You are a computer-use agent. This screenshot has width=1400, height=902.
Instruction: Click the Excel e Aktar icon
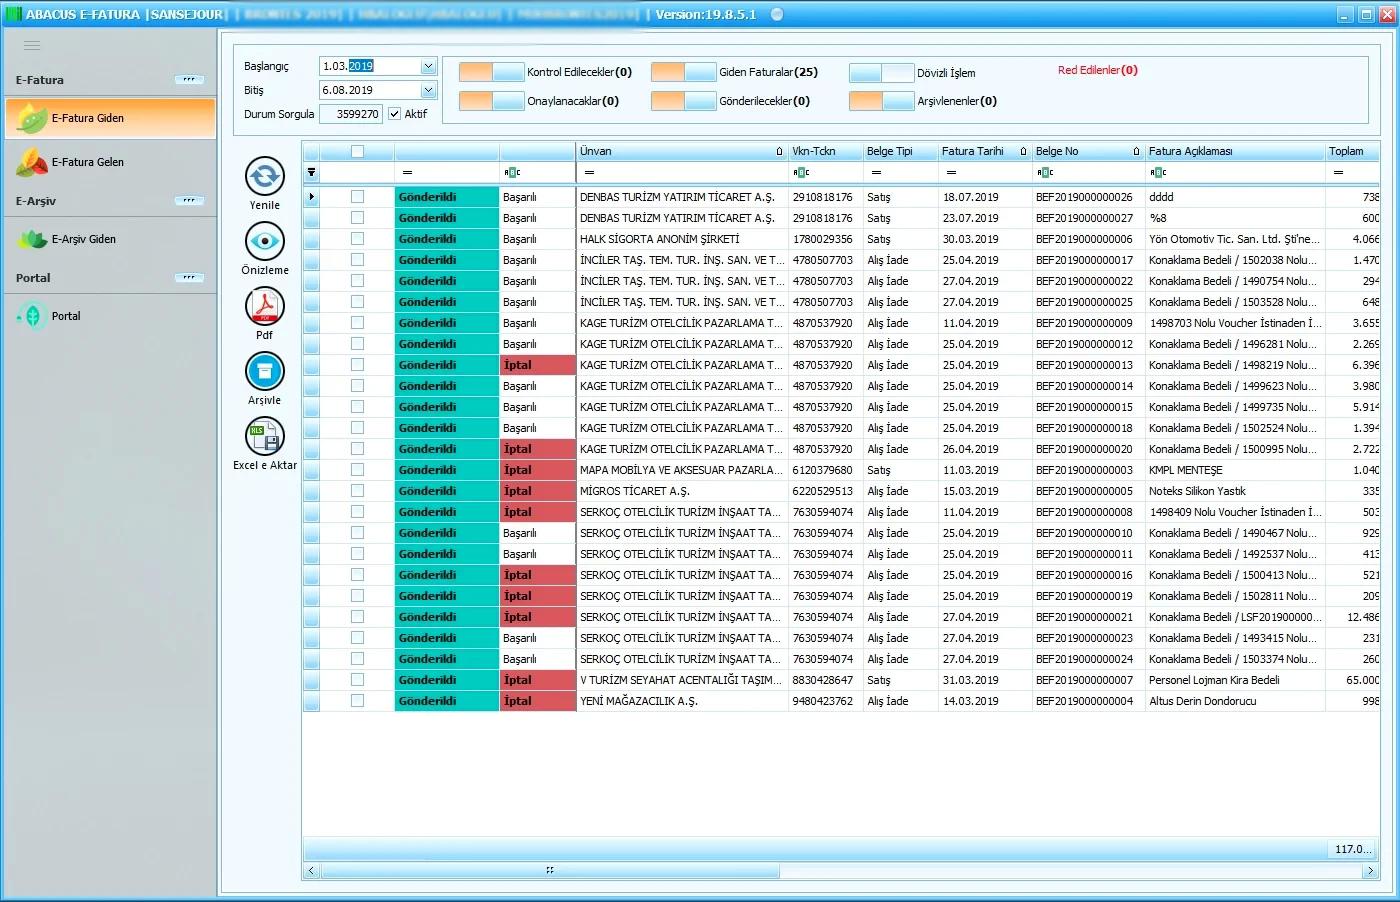265,436
